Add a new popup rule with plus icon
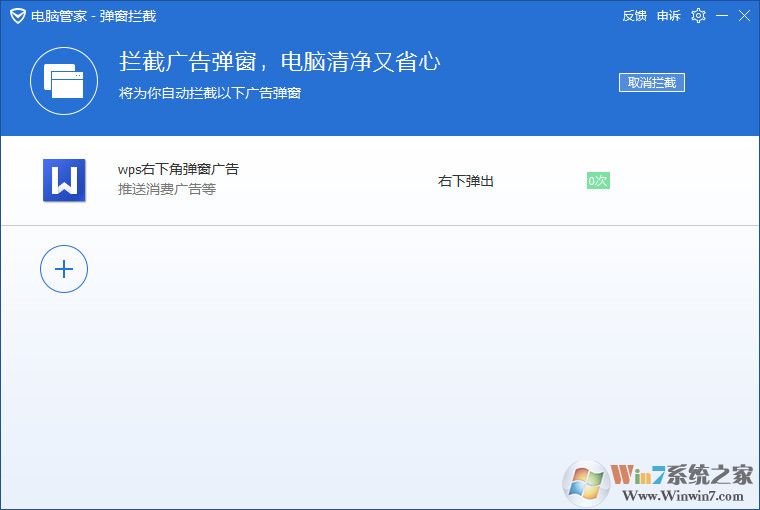760x510 pixels. 64,269
